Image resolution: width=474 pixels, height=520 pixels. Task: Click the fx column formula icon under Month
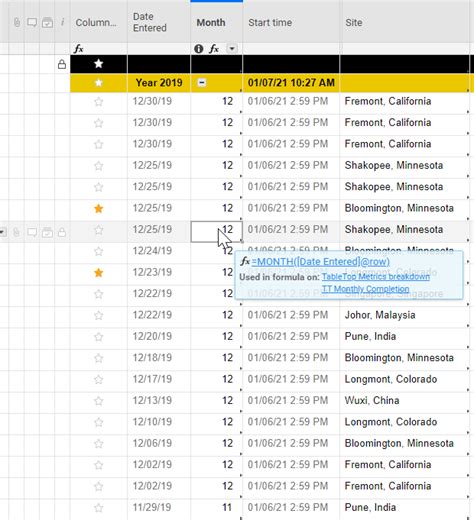(214, 49)
